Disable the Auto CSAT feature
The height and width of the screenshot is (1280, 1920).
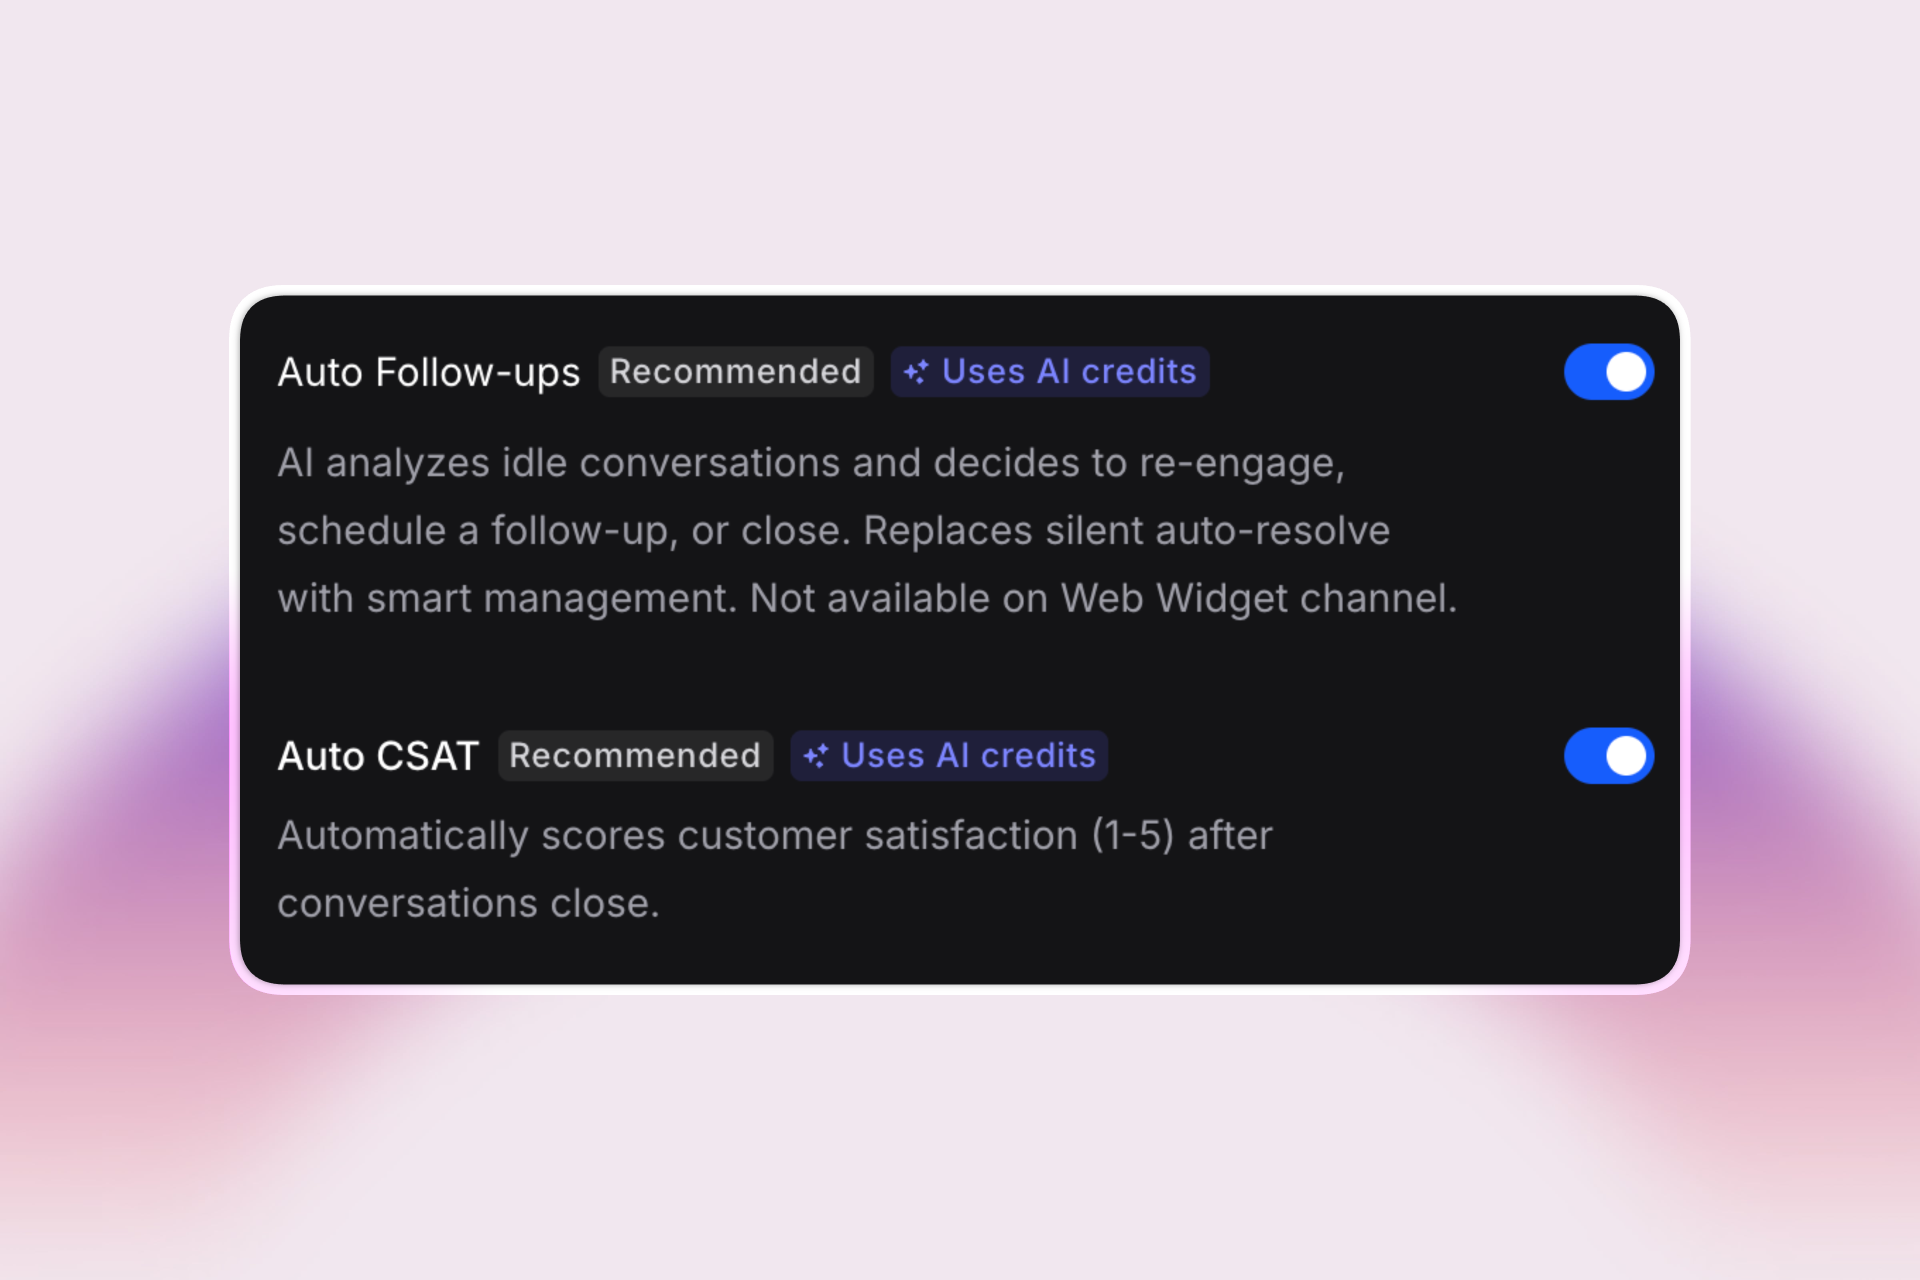(1608, 756)
